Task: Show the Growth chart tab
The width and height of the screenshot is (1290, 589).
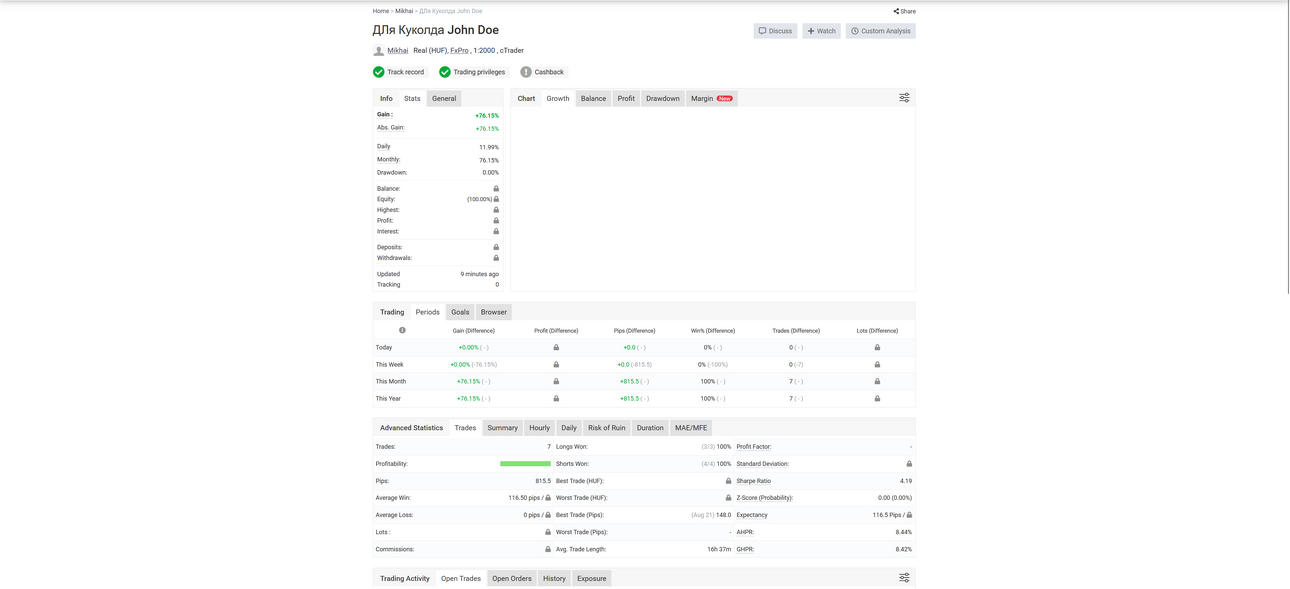Action: click(x=558, y=99)
